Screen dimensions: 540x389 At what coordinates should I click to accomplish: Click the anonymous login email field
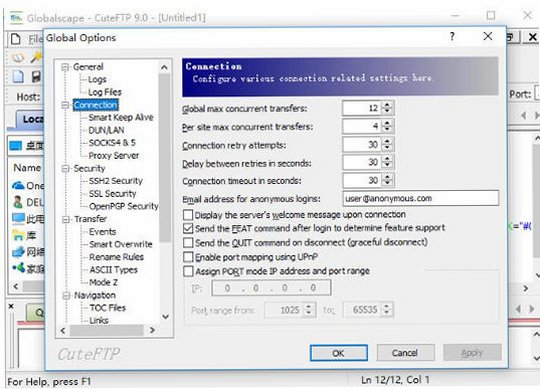(420, 198)
